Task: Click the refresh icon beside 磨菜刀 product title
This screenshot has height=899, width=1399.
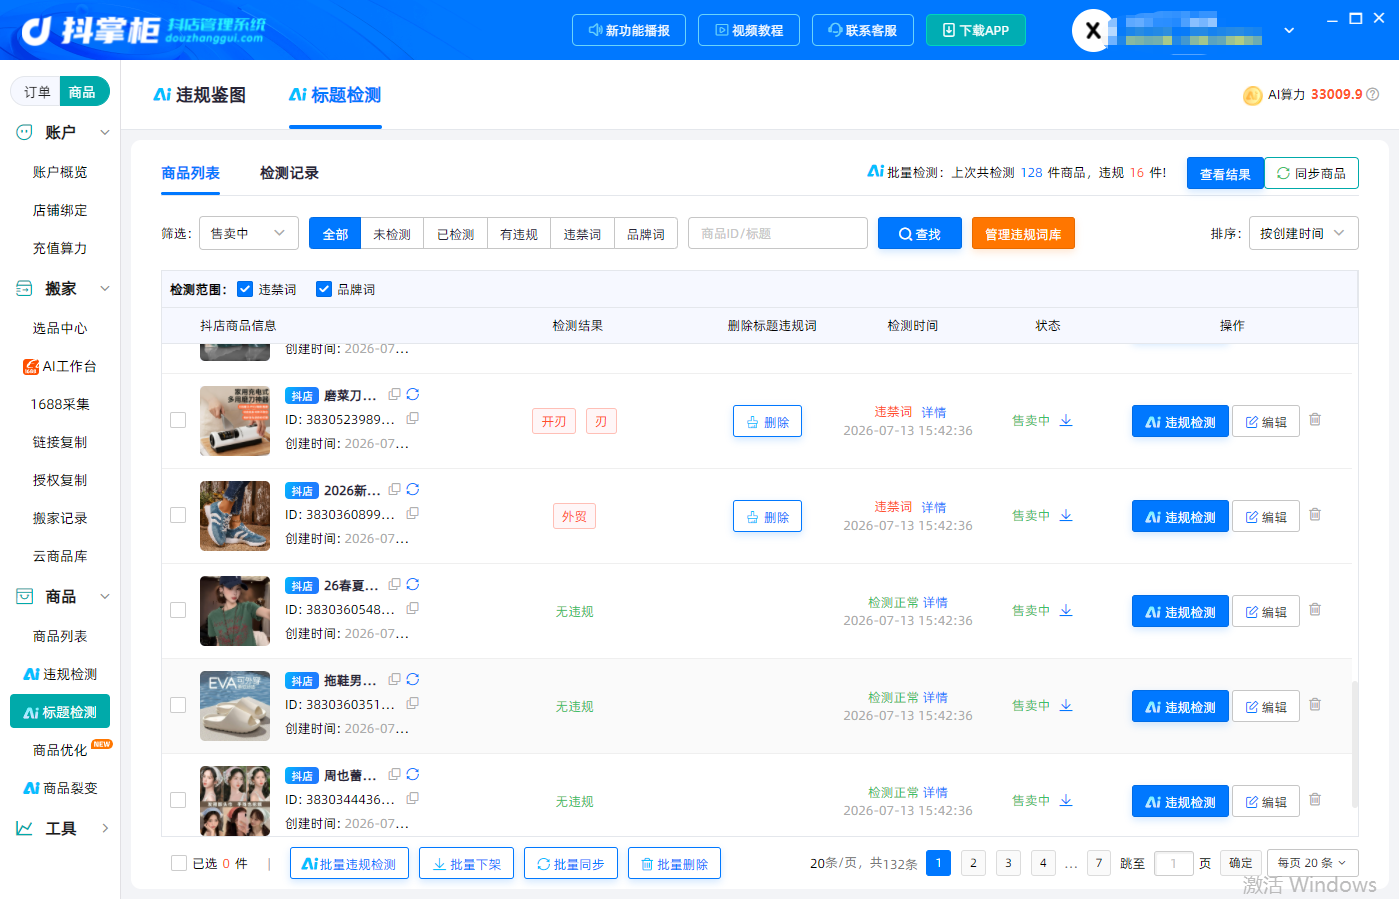Action: click(x=413, y=394)
